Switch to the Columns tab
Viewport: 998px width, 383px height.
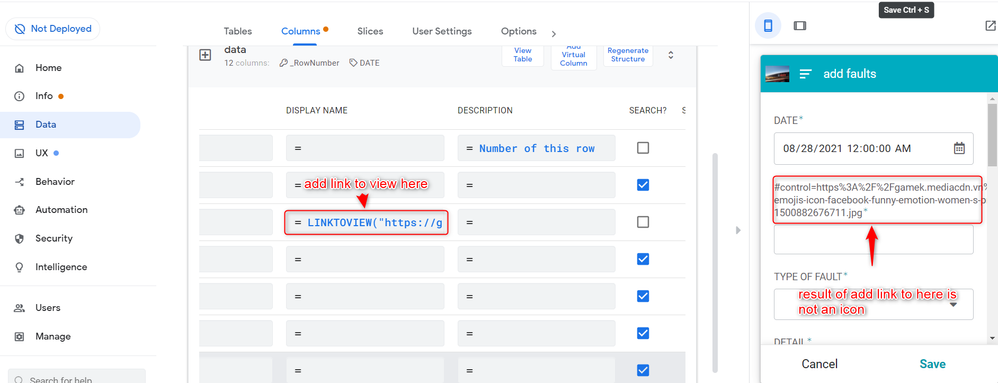(x=301, y=31)
